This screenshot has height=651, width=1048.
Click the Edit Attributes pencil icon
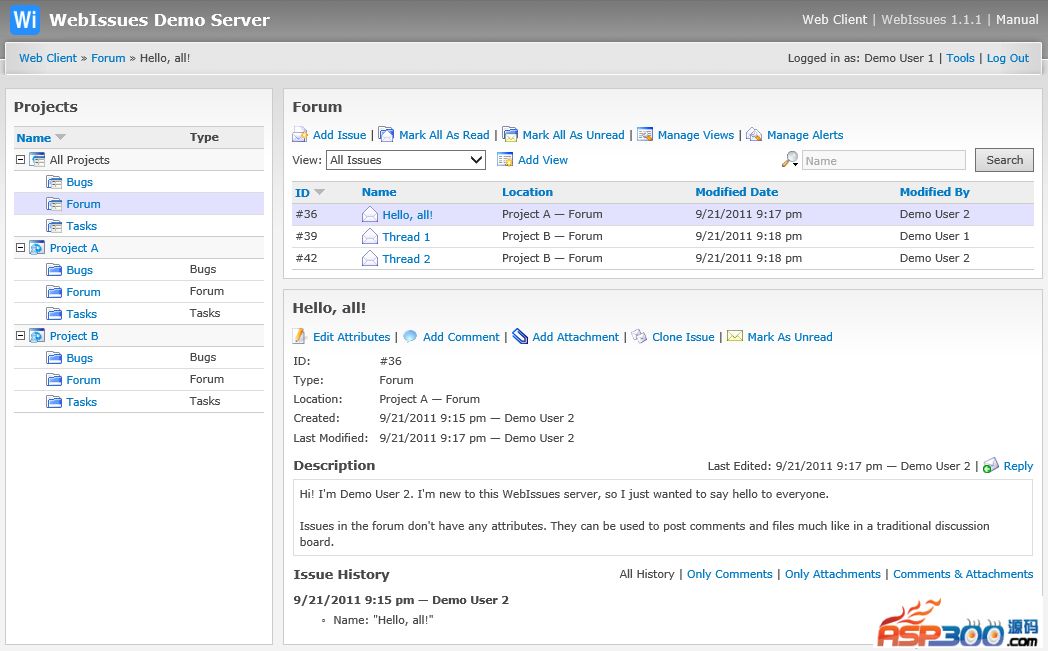pyautogui.click(x=300, y=337)
